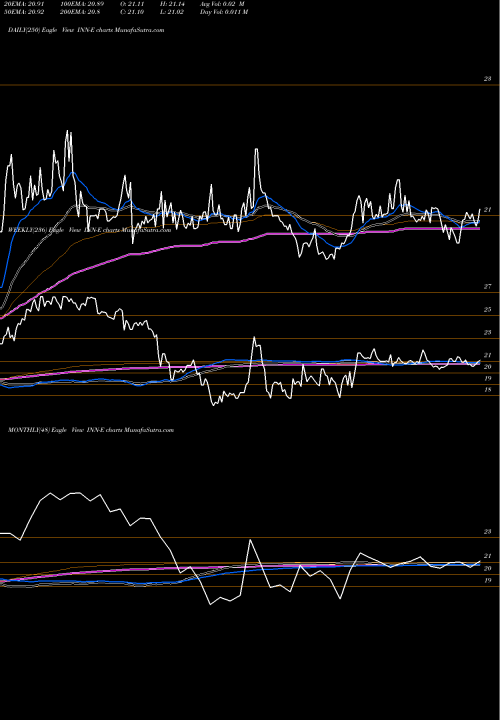Select the 200EMA: 20.8 readout
The height and width of the screenshot is (720, 500).
pyautogui.click(x=80, y=12)
